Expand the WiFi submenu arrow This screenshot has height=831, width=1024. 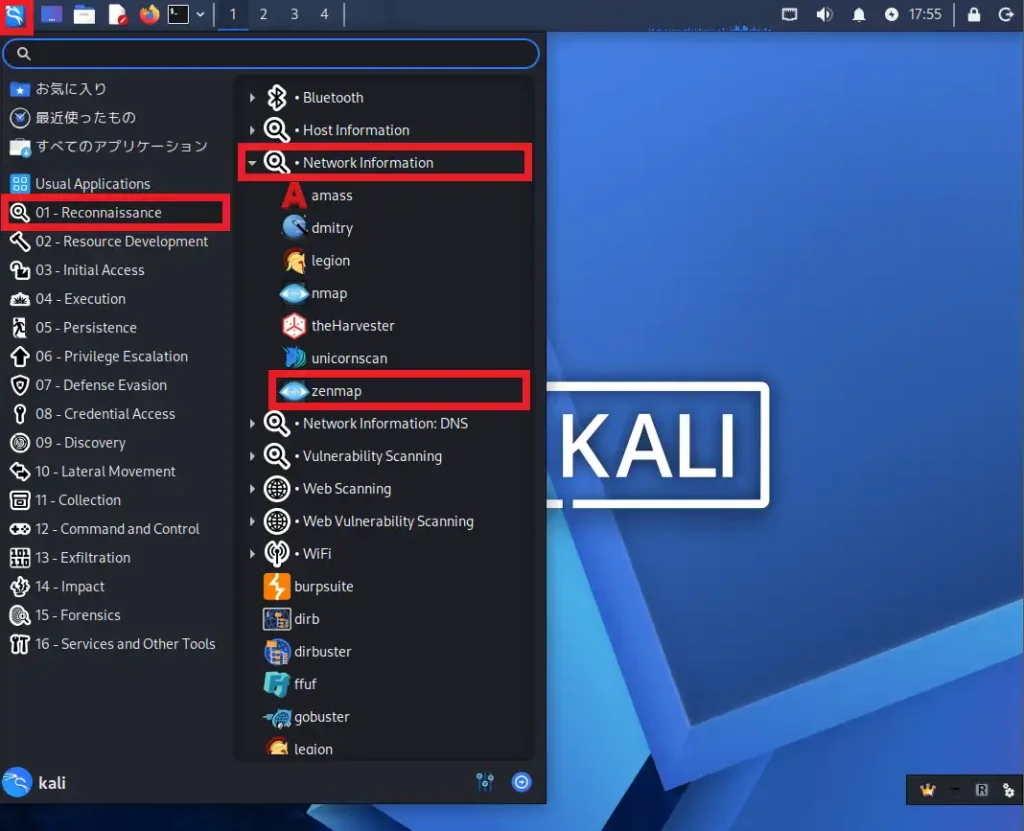pyautogui.click(x=252, y=554)
